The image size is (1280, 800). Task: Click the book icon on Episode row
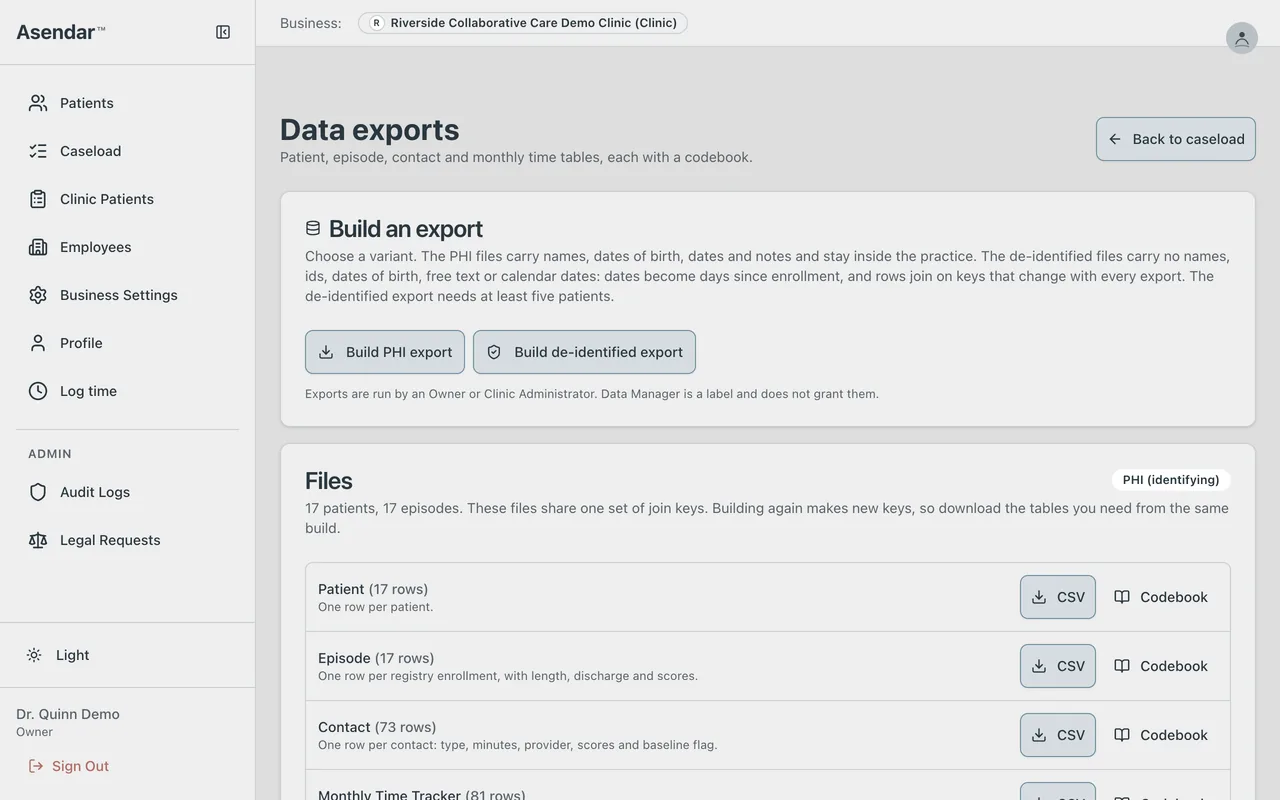1122,666
